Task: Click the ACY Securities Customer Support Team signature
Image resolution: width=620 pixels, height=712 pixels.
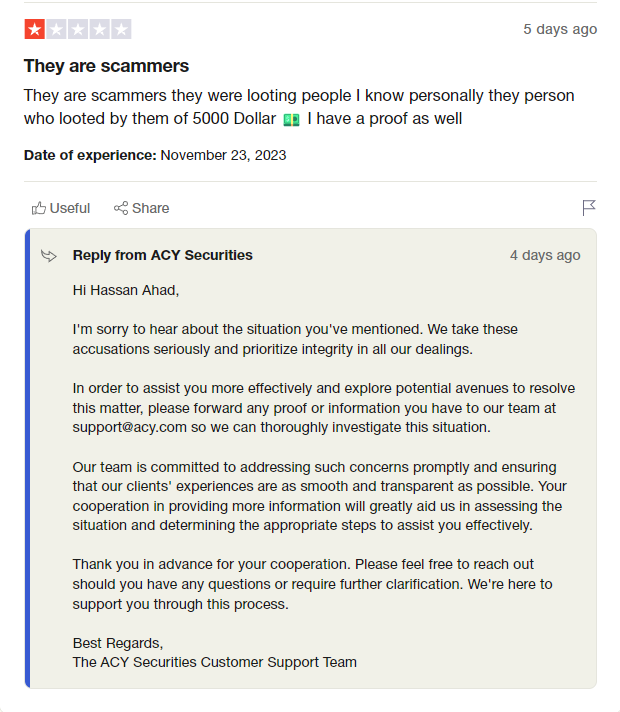Action: [x=214, y=662]
